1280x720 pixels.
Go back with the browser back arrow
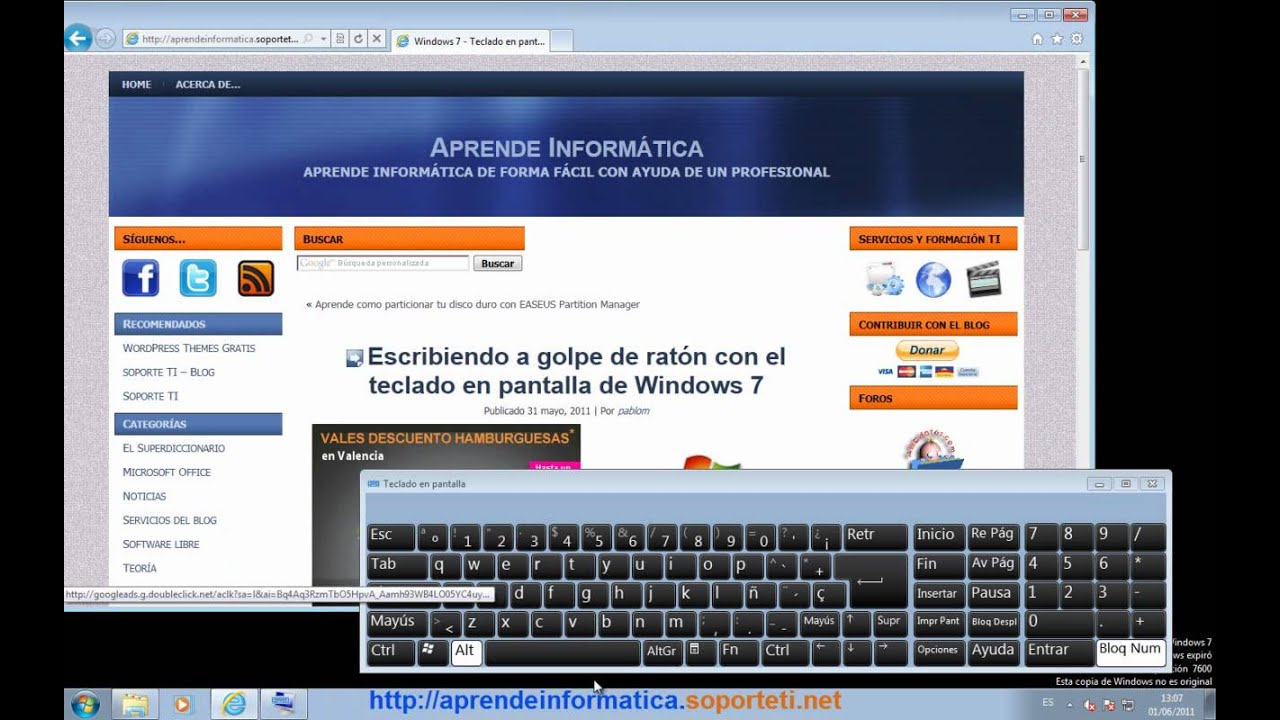[78, 38]
